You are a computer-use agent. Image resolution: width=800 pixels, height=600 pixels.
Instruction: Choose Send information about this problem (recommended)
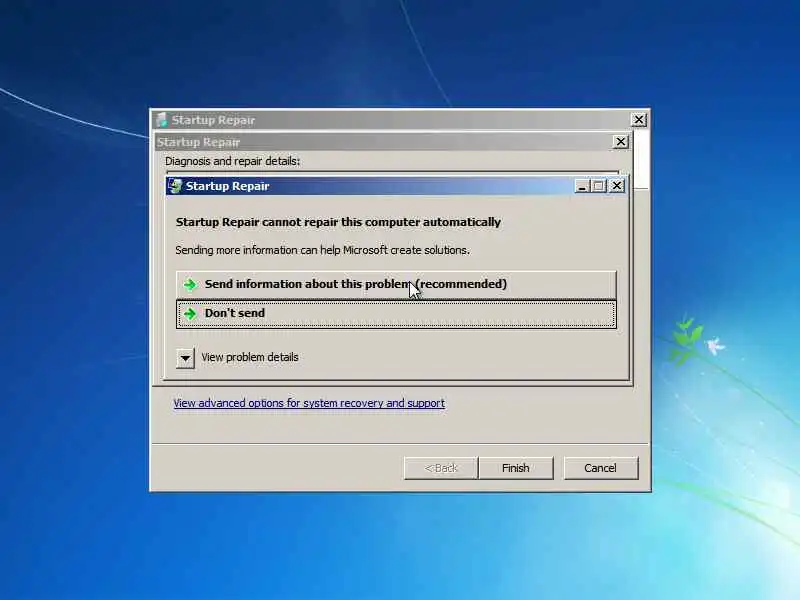pos(396,284)
